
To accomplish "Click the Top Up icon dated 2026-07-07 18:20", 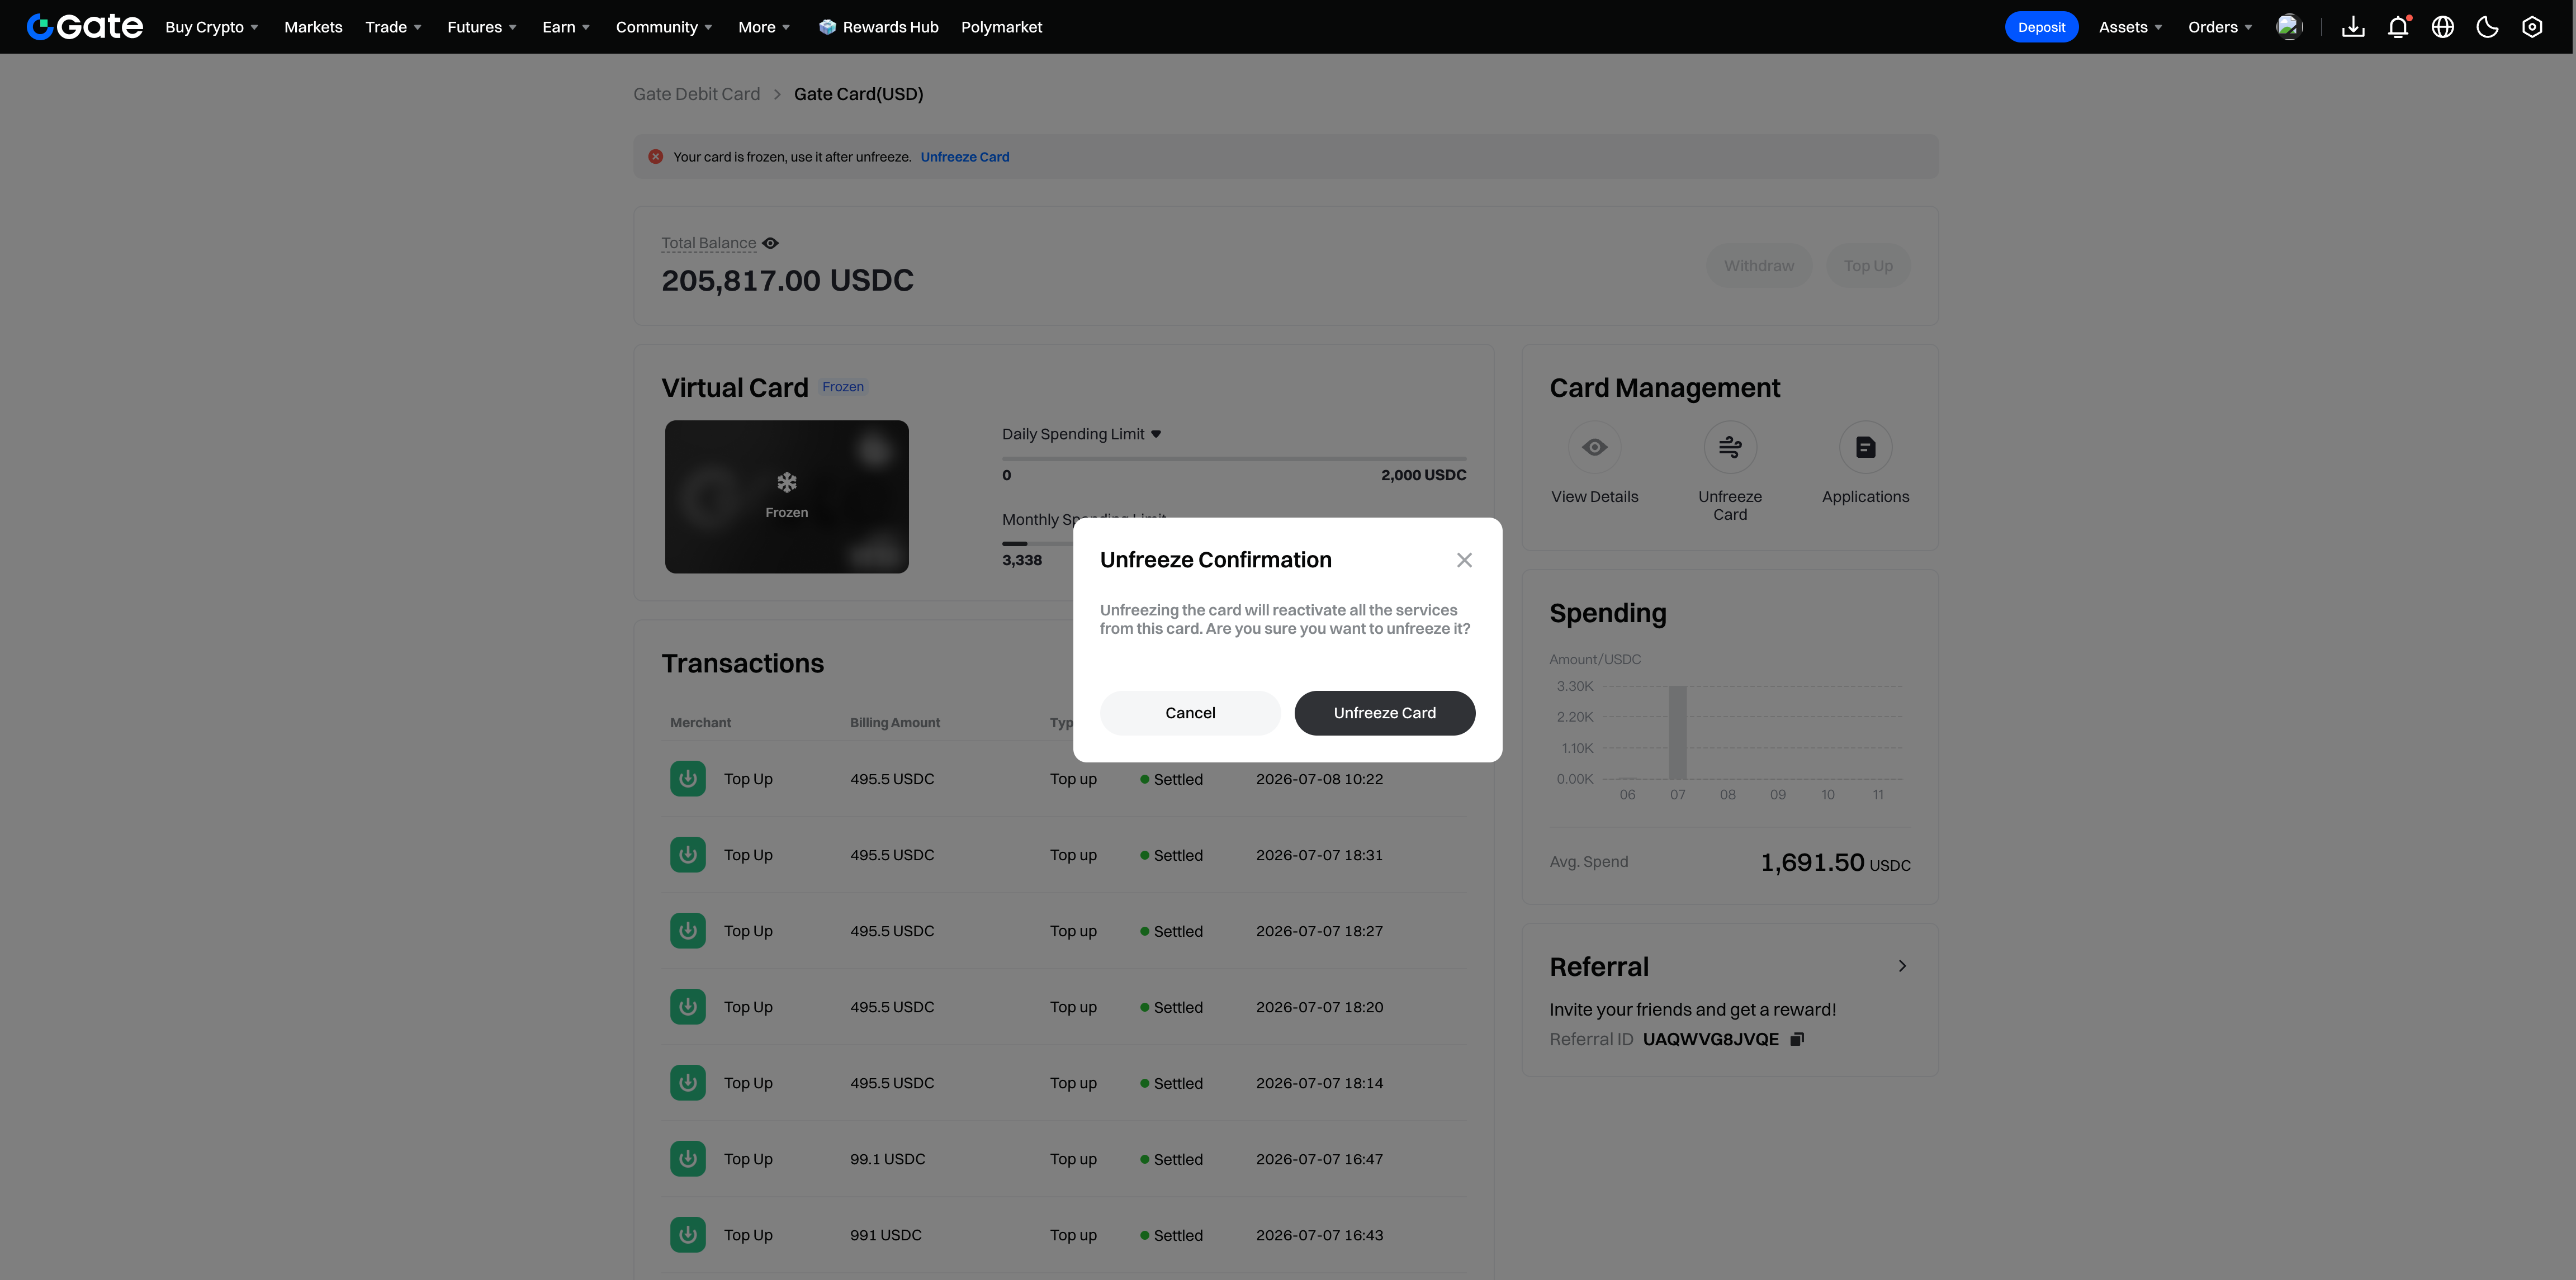I will coord(688,1007).
